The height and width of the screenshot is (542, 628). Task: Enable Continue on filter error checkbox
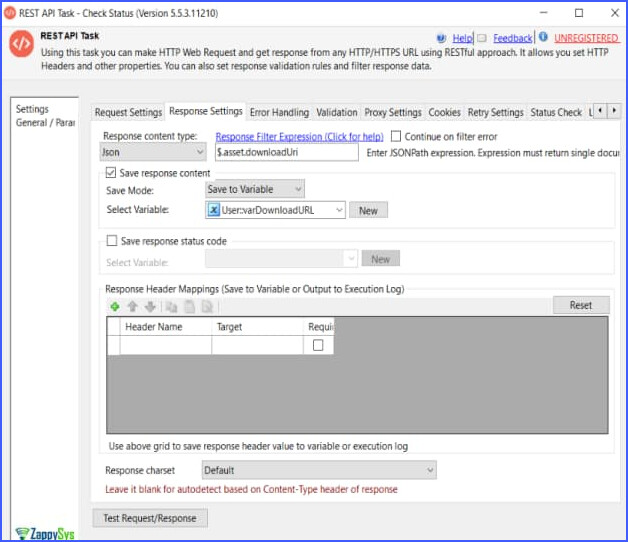[396, 136]
